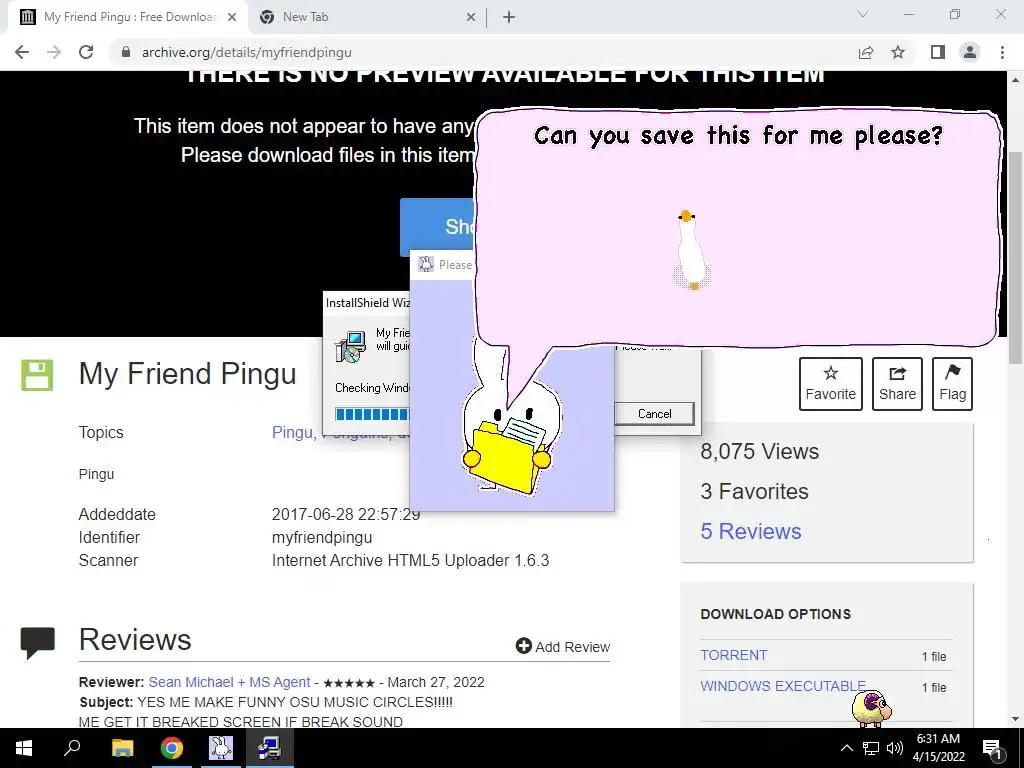Select the installer app in taskbar
The image size is (1024, 768).
pyautogui.click(x=270, y=748)
